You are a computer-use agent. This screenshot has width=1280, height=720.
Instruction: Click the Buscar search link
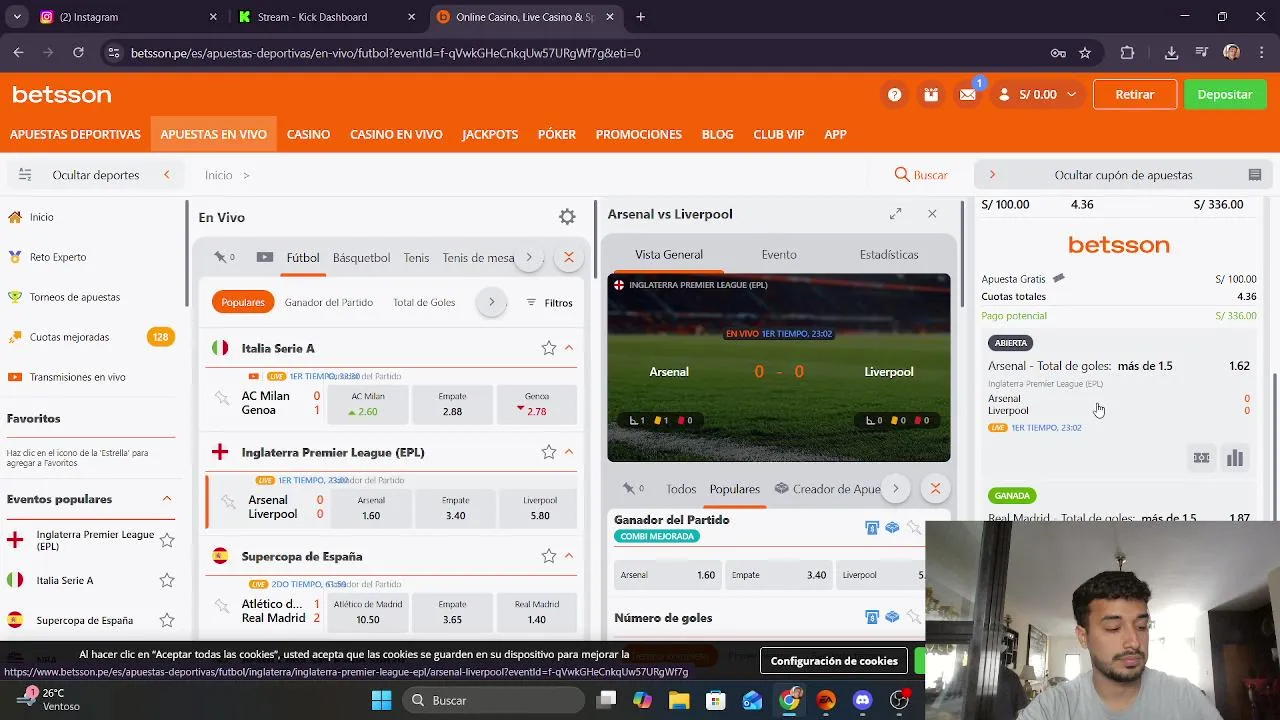pos(921,175)
